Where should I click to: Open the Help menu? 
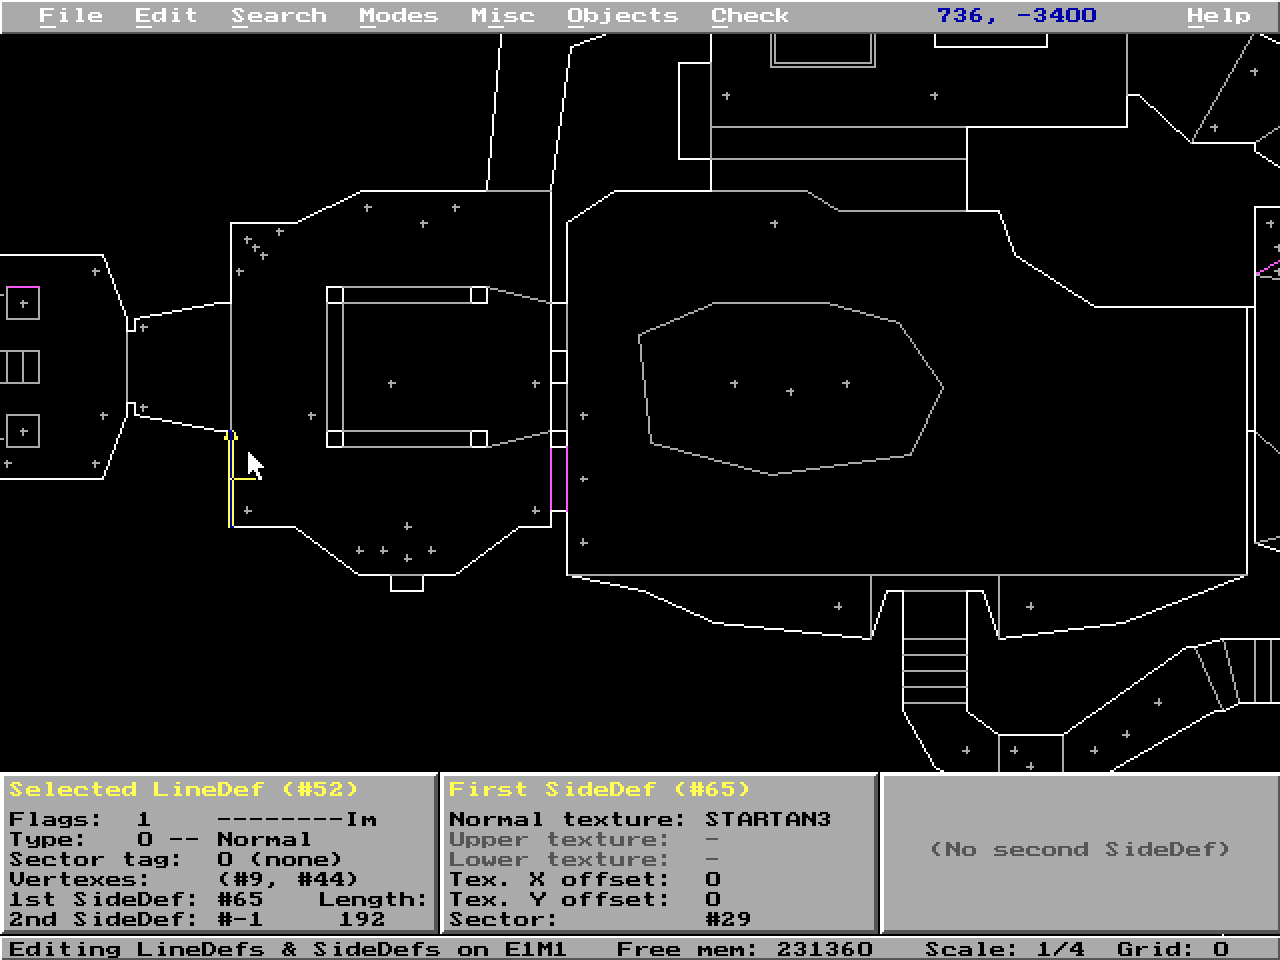pos(1219,16)
